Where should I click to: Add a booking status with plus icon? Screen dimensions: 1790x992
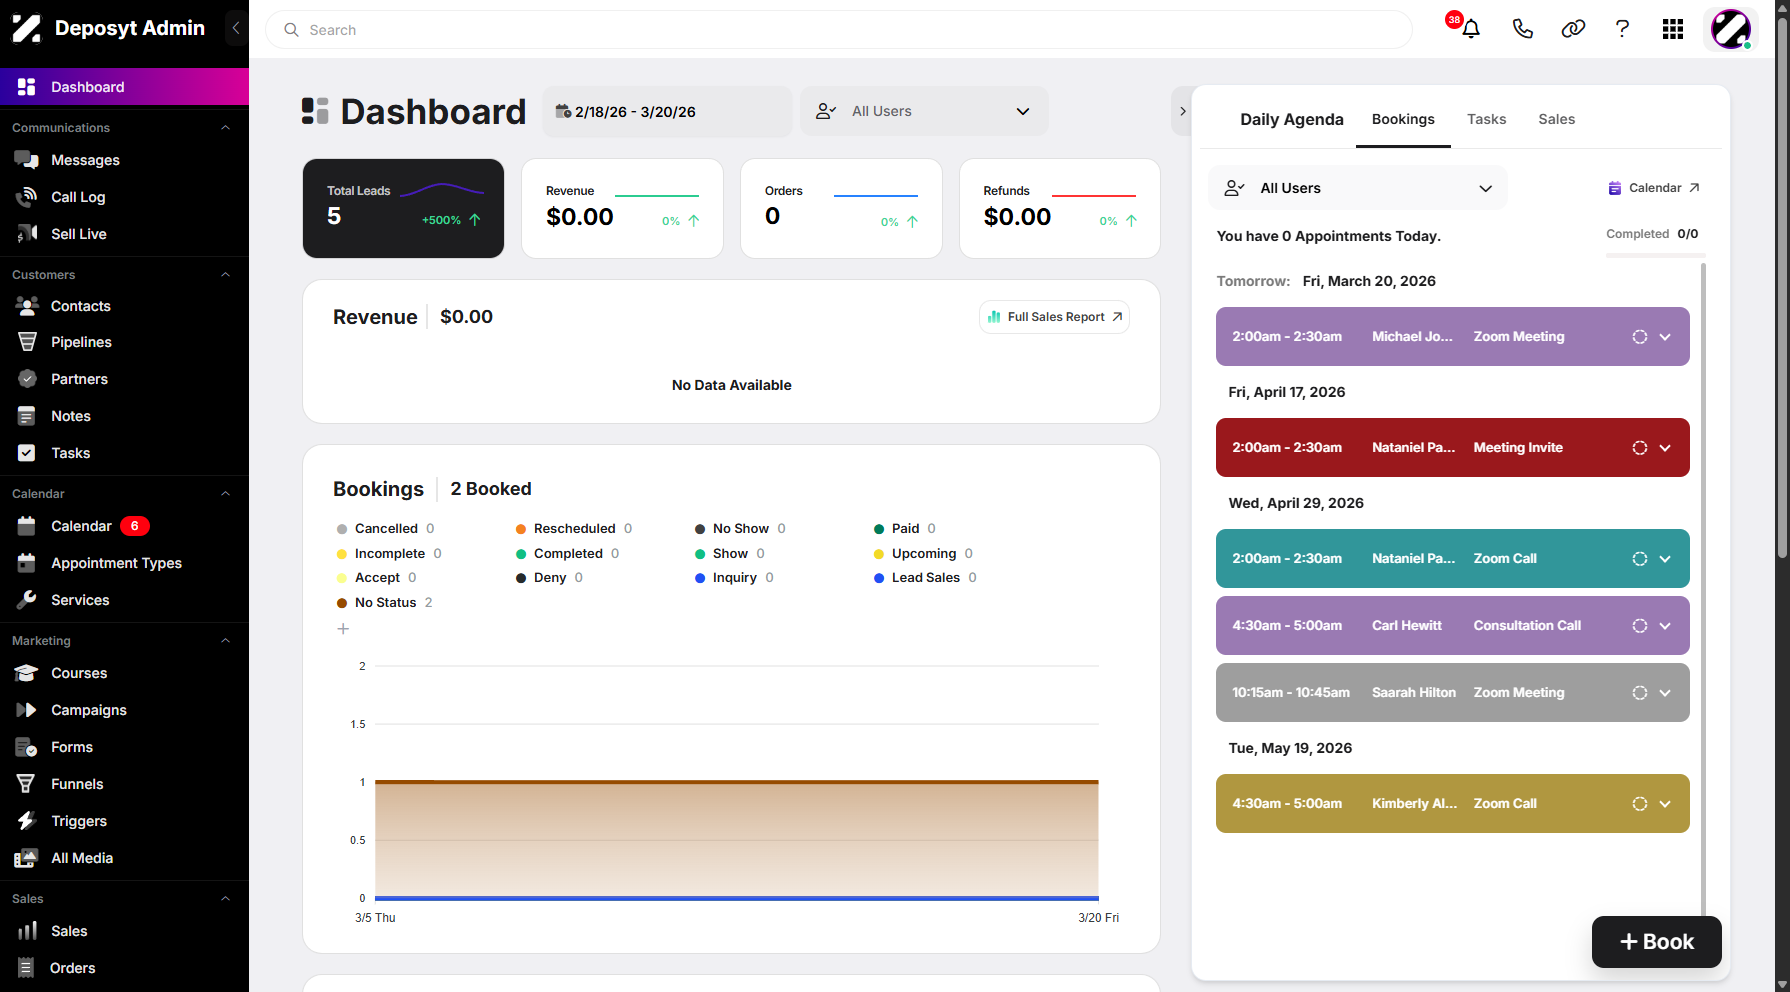(343, 629)
